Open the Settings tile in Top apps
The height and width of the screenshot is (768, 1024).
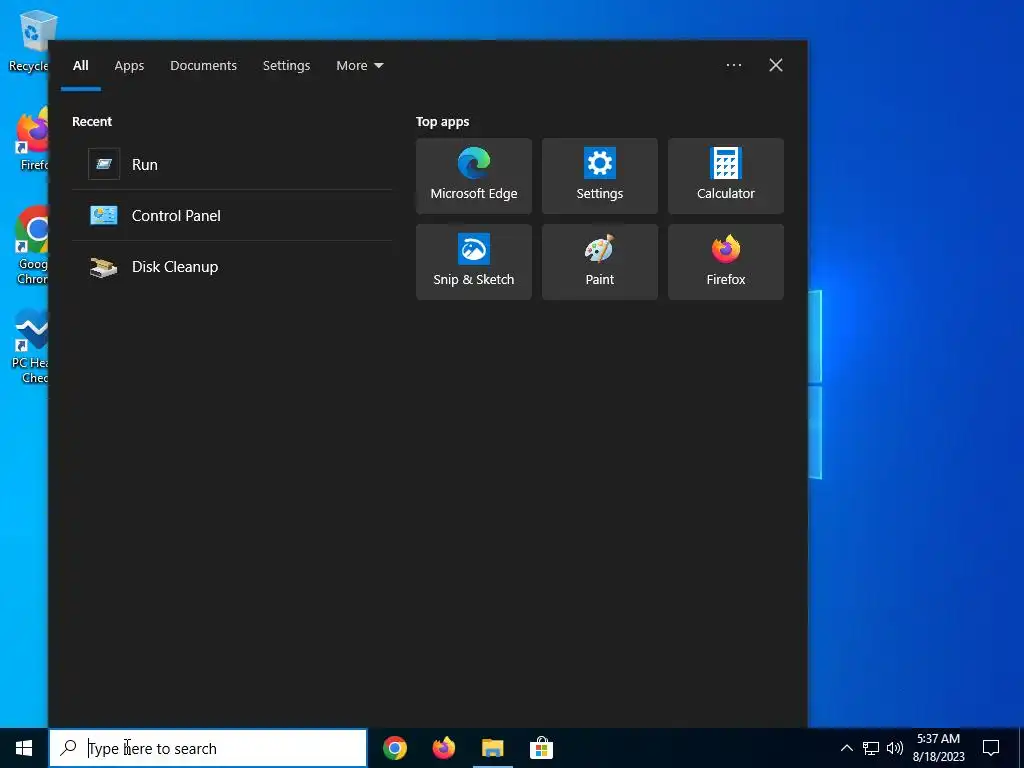coord(600,176)
